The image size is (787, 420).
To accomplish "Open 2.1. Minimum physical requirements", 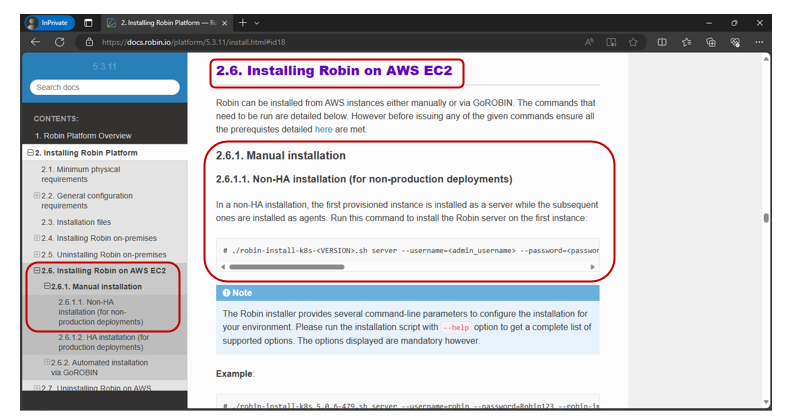I will point(80,174).
